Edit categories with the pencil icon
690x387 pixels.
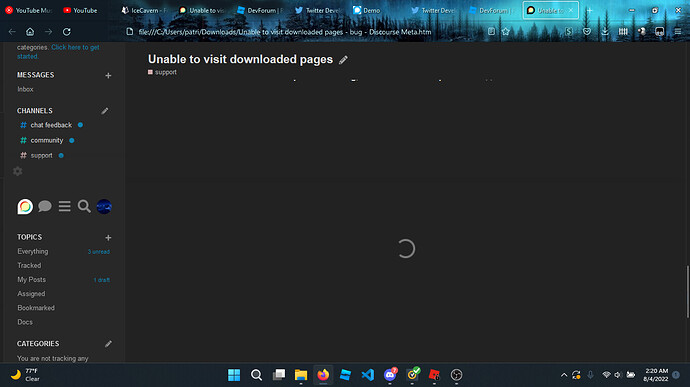[108, 344]
